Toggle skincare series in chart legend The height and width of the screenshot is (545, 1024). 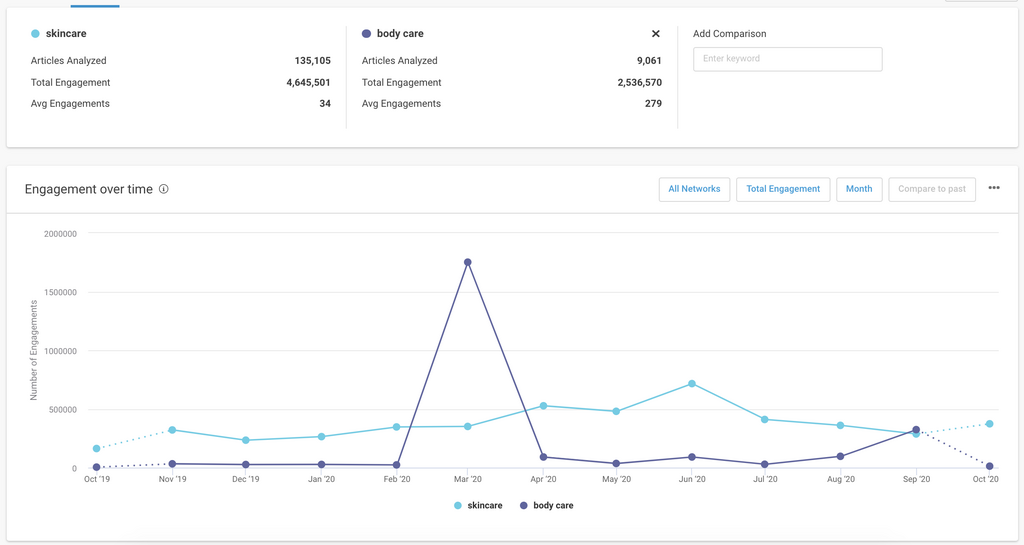pos(478,506)
